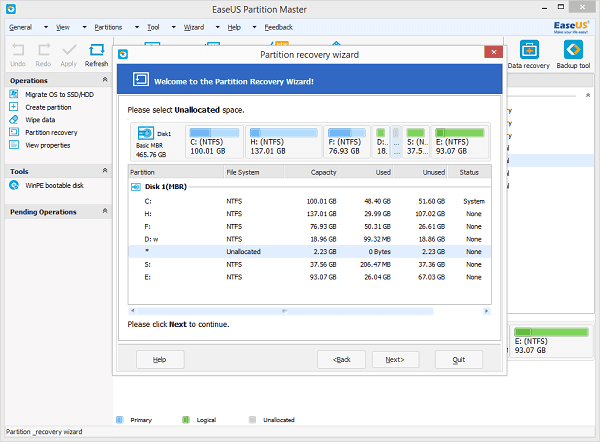
Task: Click the Undo toolbar icon
Action: [x=18, y=50]
